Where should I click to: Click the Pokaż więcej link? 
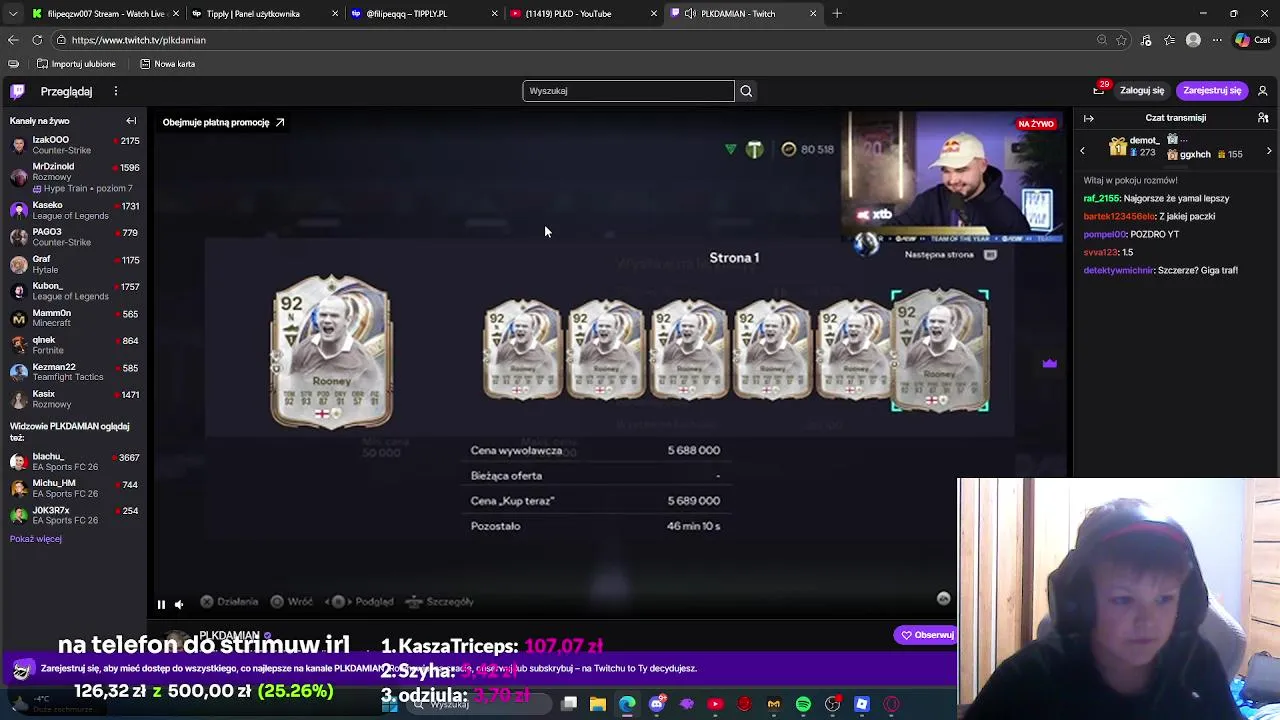tap(36, 539)
